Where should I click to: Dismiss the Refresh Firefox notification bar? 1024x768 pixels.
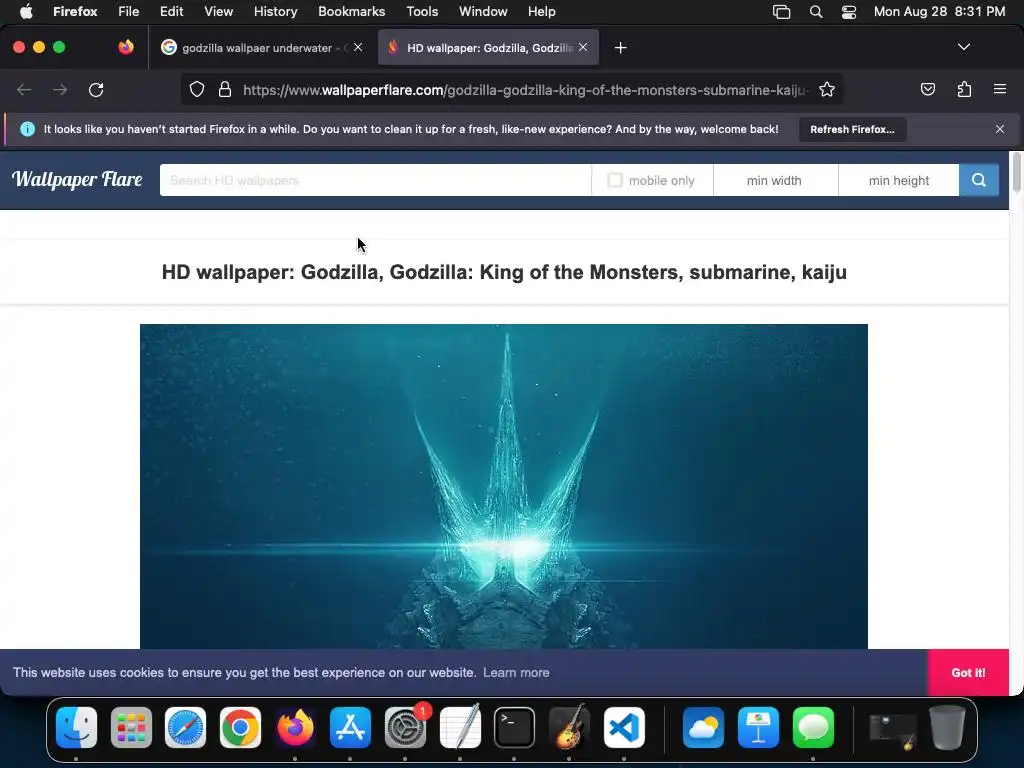[1000, 129]
